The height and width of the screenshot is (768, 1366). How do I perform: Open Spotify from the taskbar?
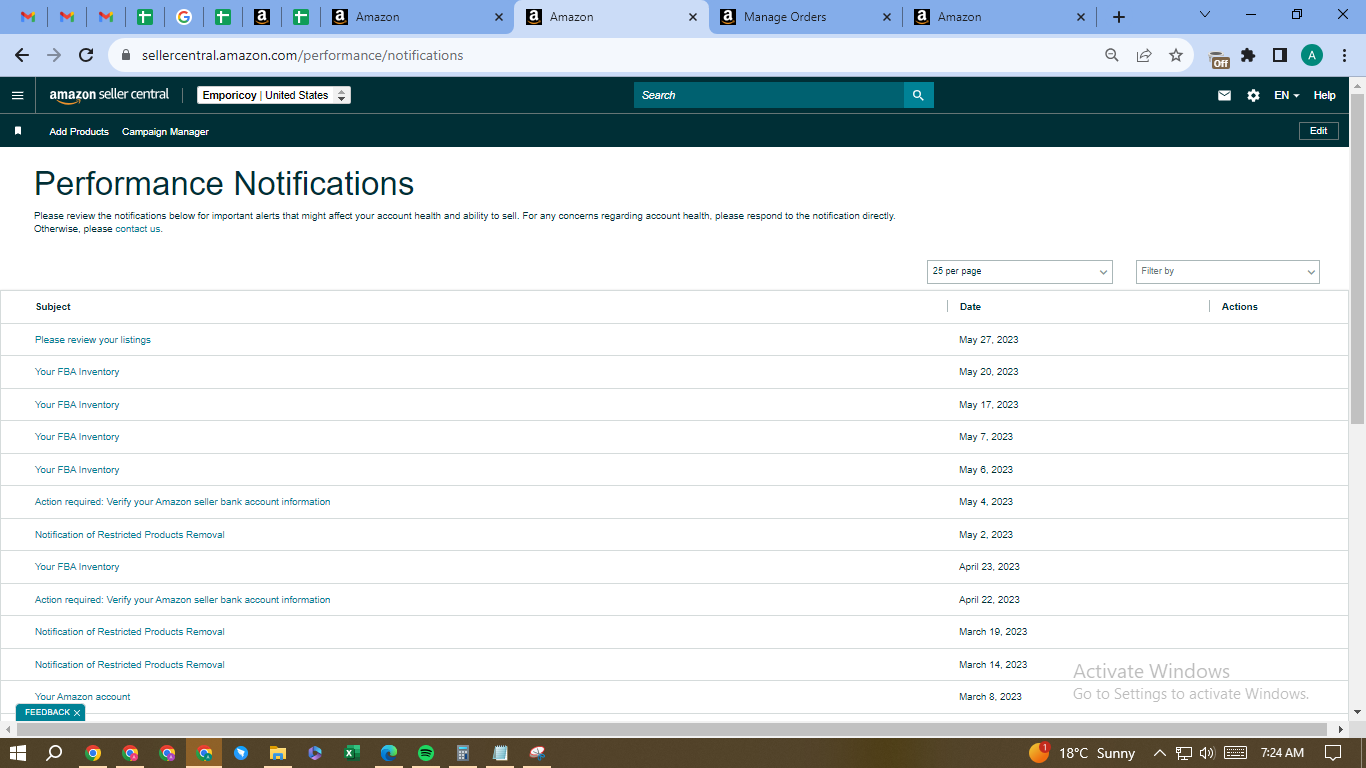426,752
